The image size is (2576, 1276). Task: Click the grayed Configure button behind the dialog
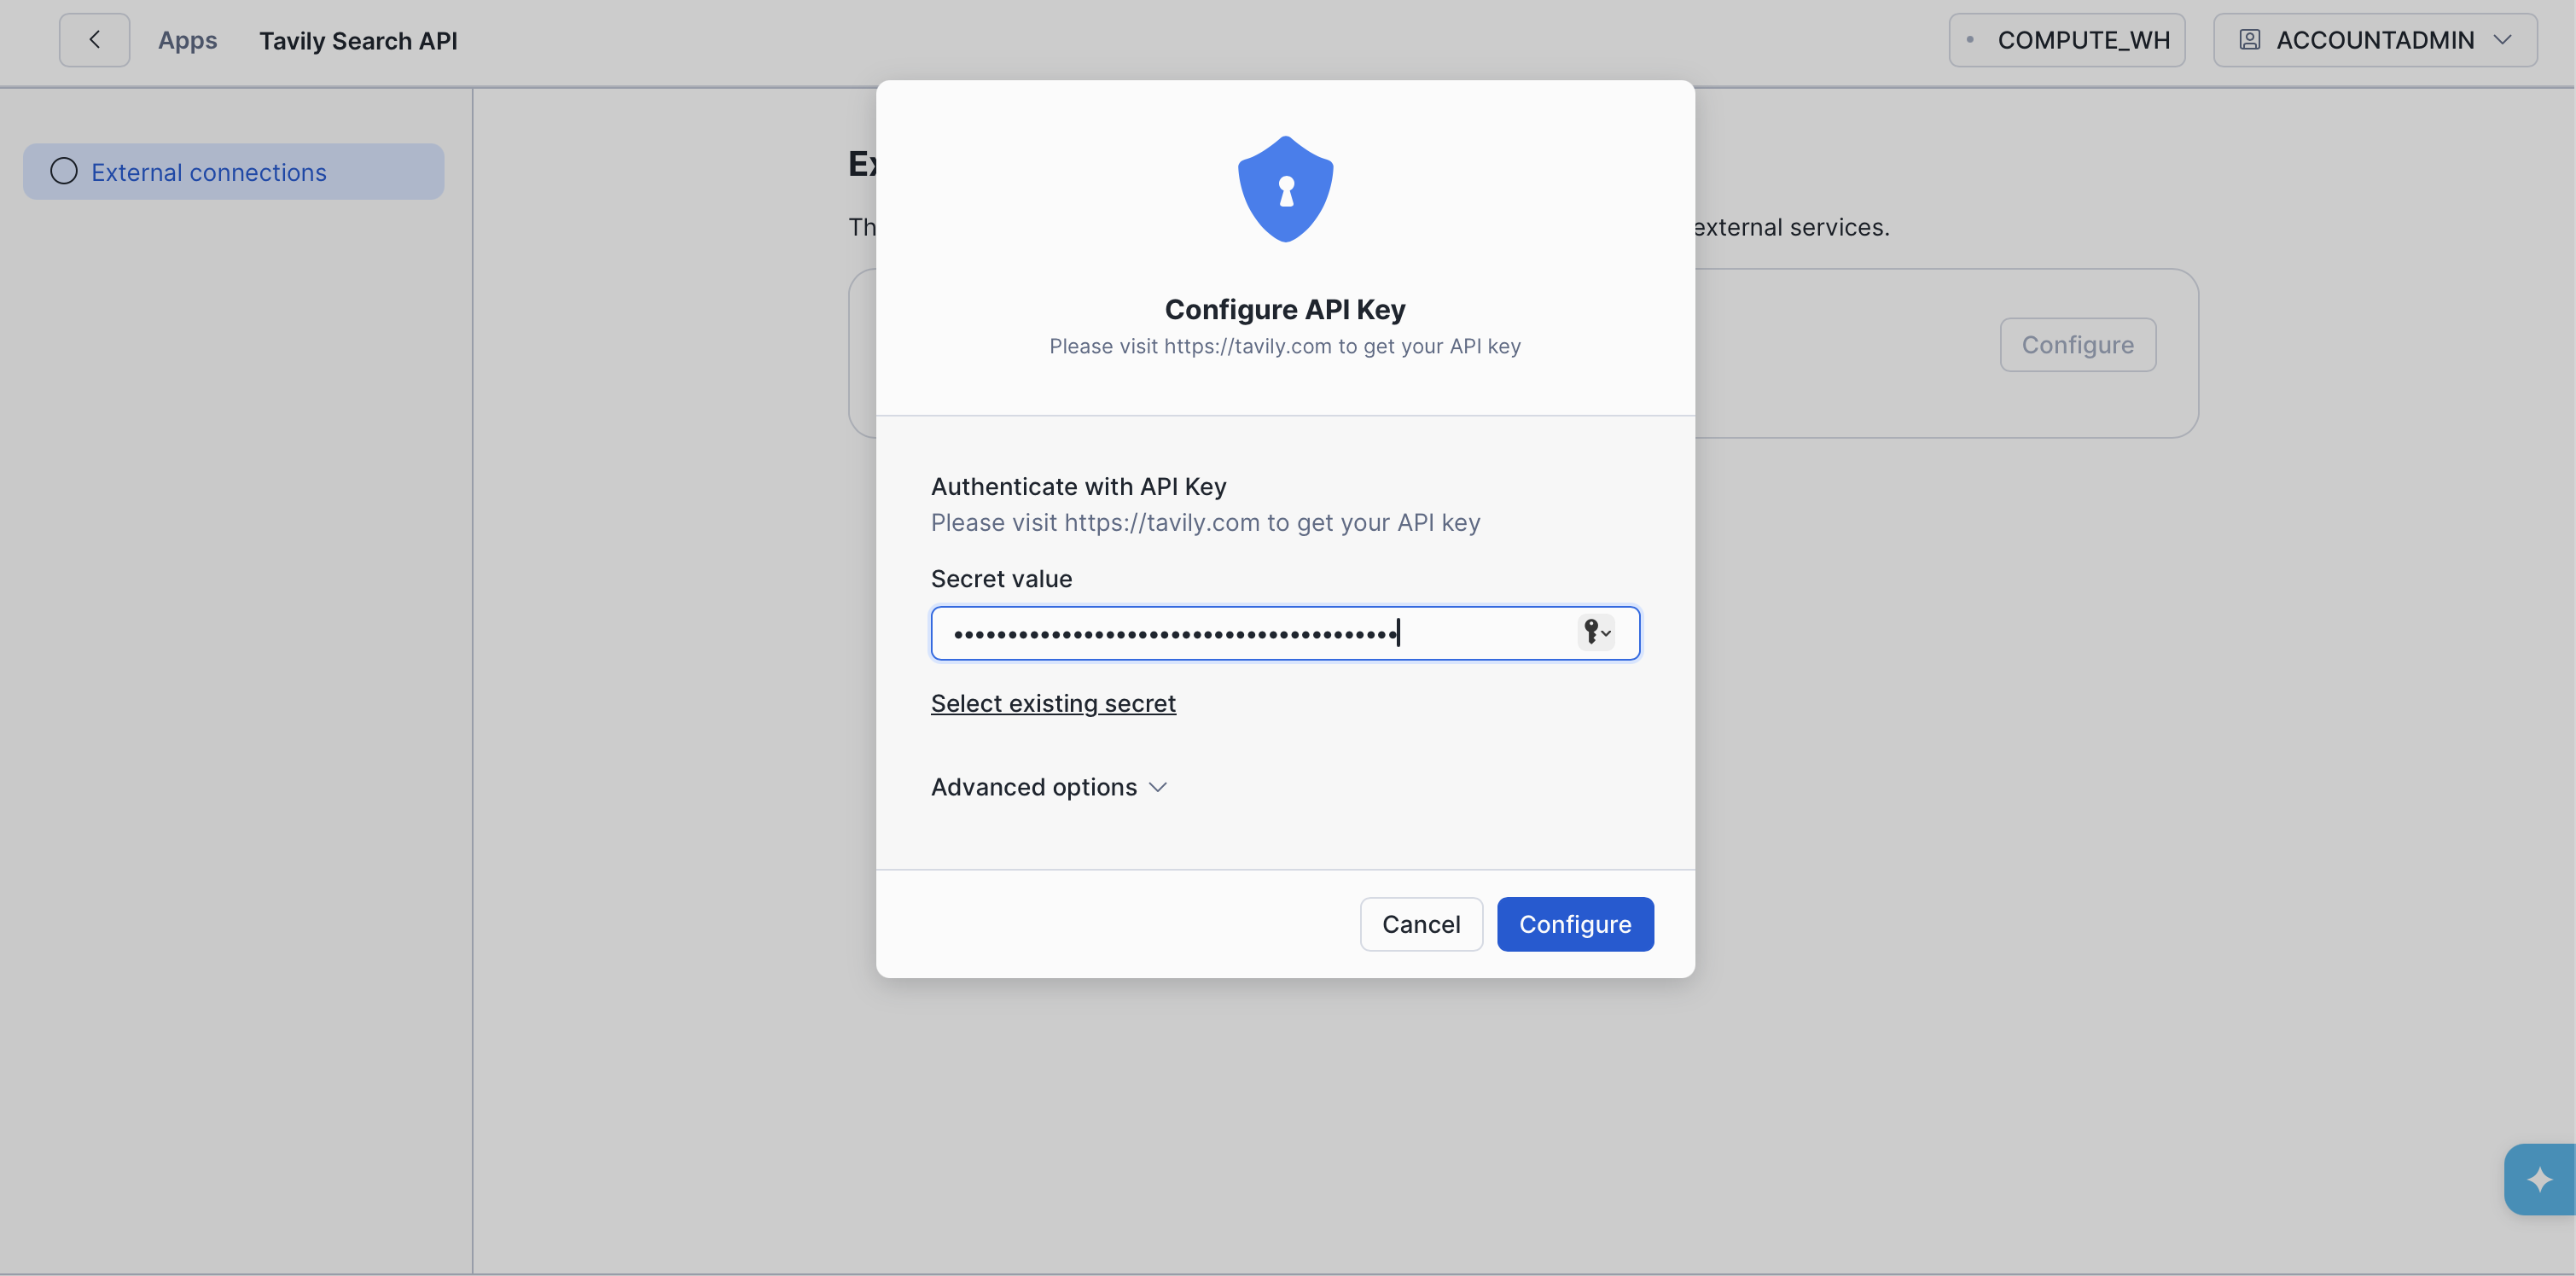2077,344
